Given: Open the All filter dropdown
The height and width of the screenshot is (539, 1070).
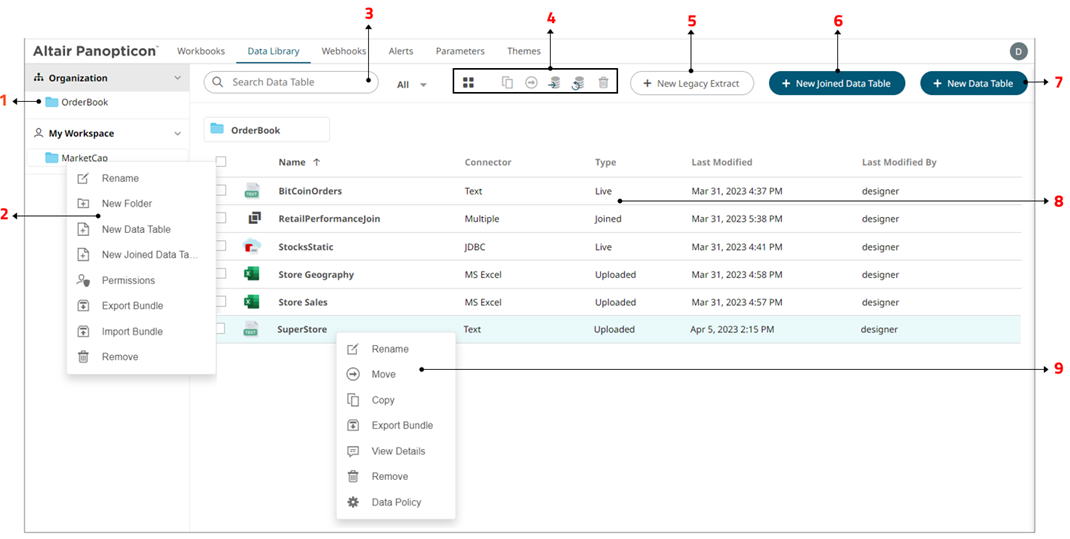Looking at the screenshot, I should [x=411, y=85].
